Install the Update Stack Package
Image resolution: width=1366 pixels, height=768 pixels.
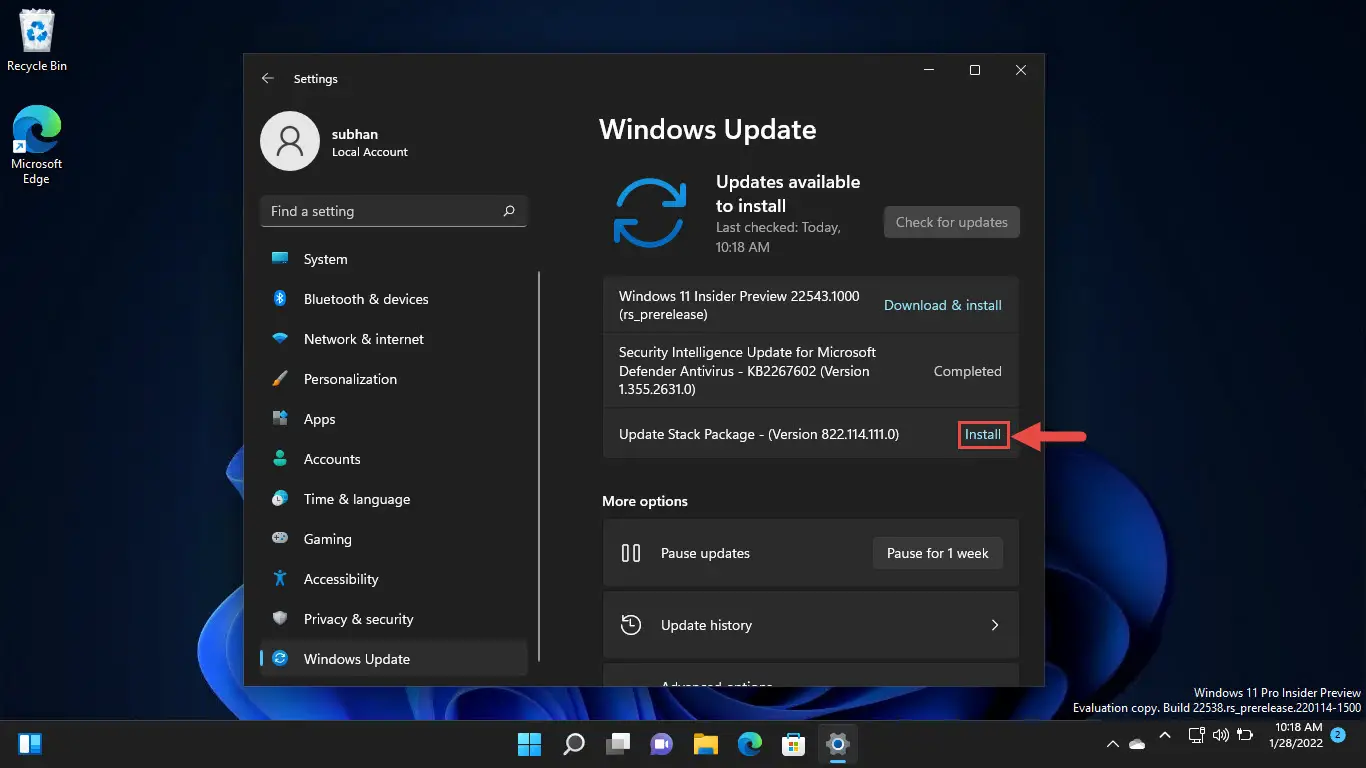coord(983,434)
